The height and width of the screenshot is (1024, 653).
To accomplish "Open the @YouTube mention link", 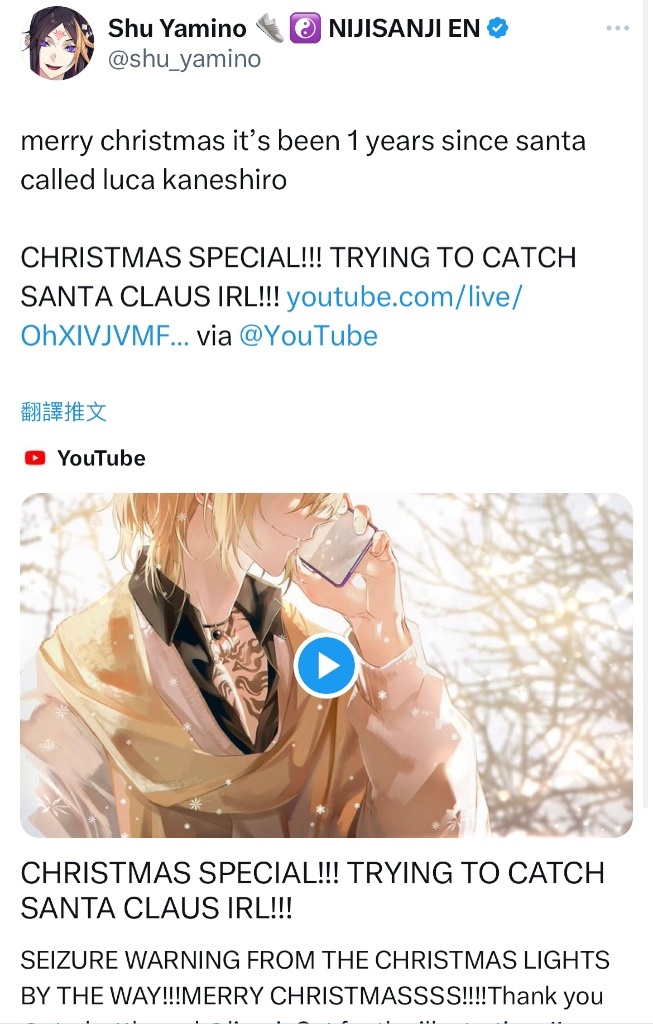I will click(x=308, y=336).
